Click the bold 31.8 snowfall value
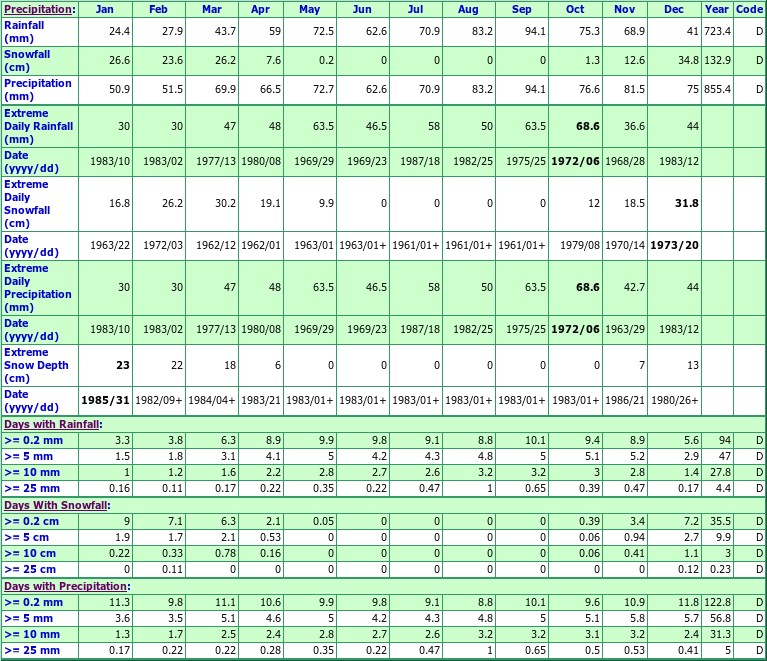The width and height of the screenshot is (767, 661). 686,203
